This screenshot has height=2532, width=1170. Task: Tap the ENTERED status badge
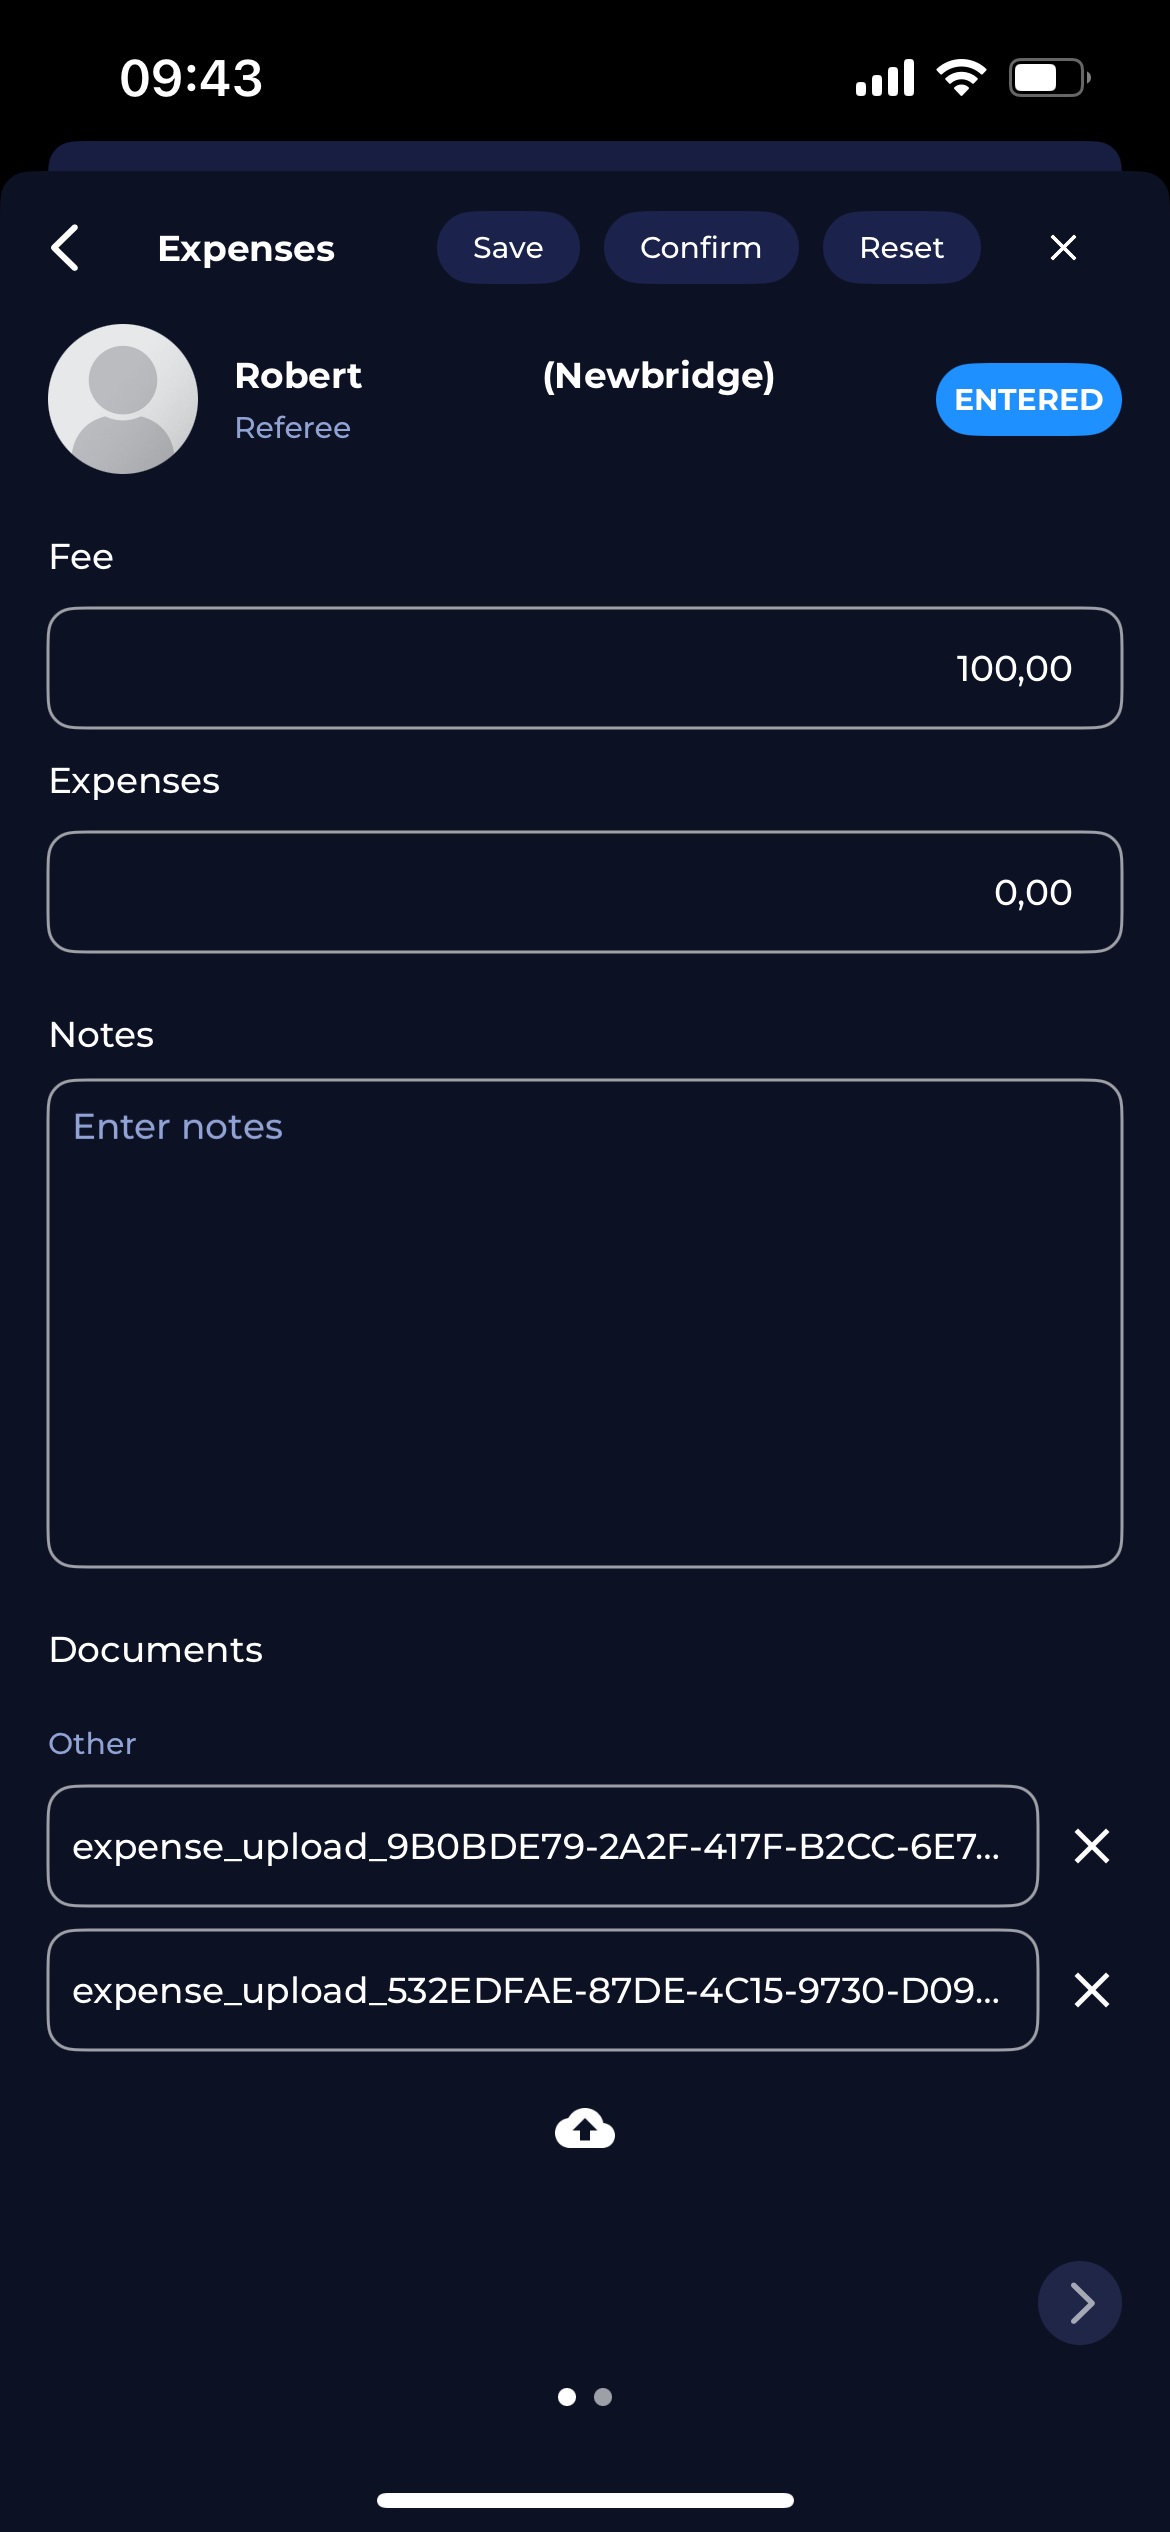coord(1028,400)
